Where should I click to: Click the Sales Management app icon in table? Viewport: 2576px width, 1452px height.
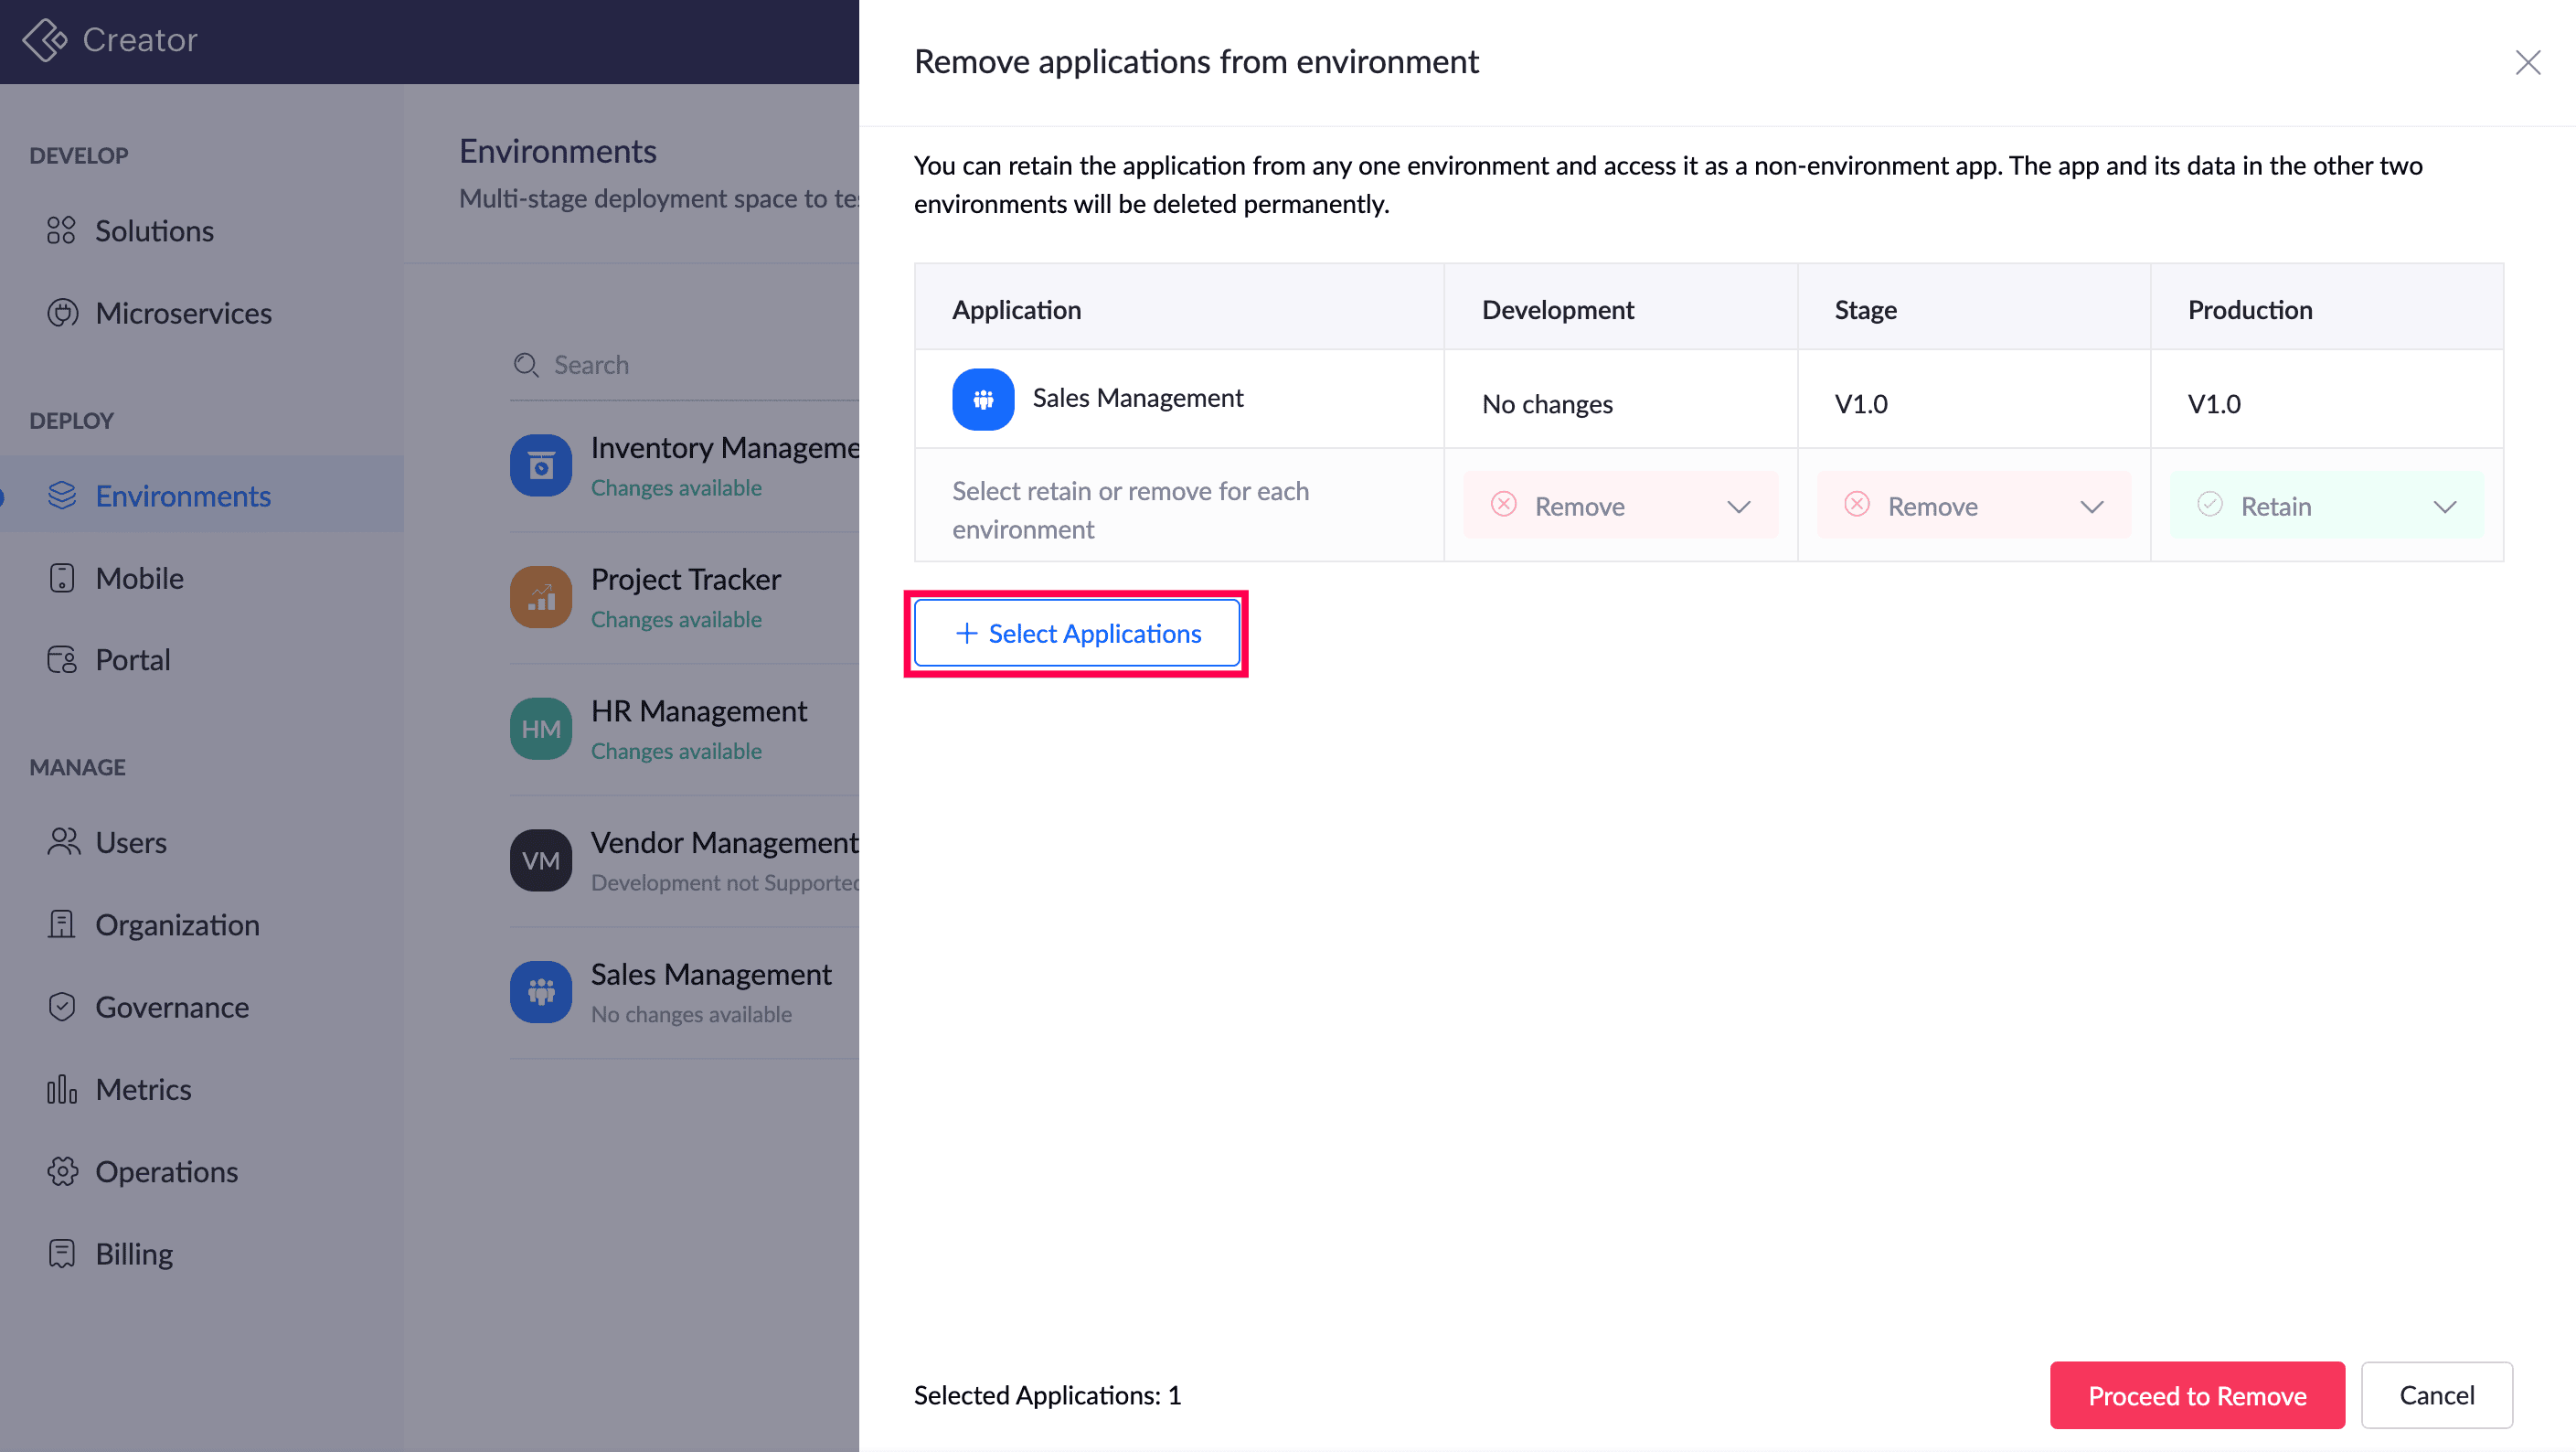(x=982, y=399)
